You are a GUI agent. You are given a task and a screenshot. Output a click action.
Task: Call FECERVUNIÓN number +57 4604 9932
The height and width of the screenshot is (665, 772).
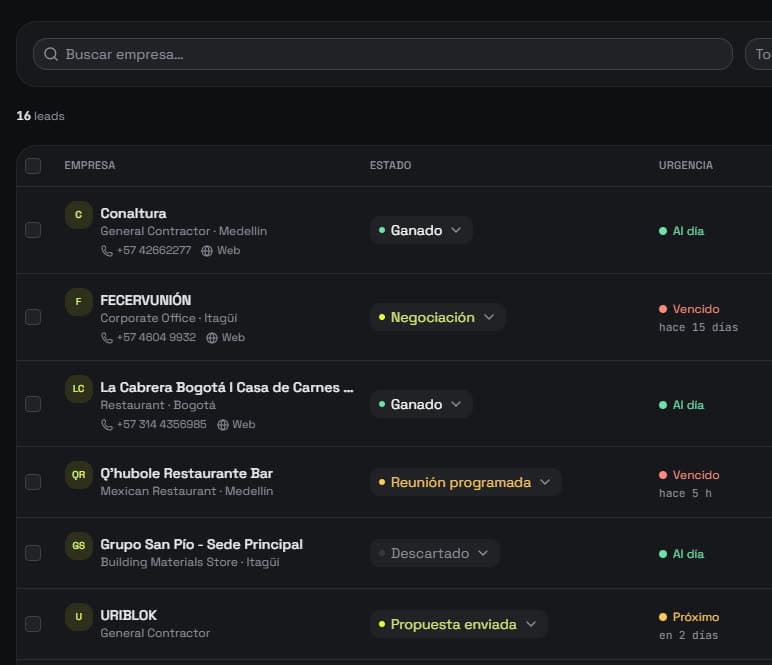(156, 337)
